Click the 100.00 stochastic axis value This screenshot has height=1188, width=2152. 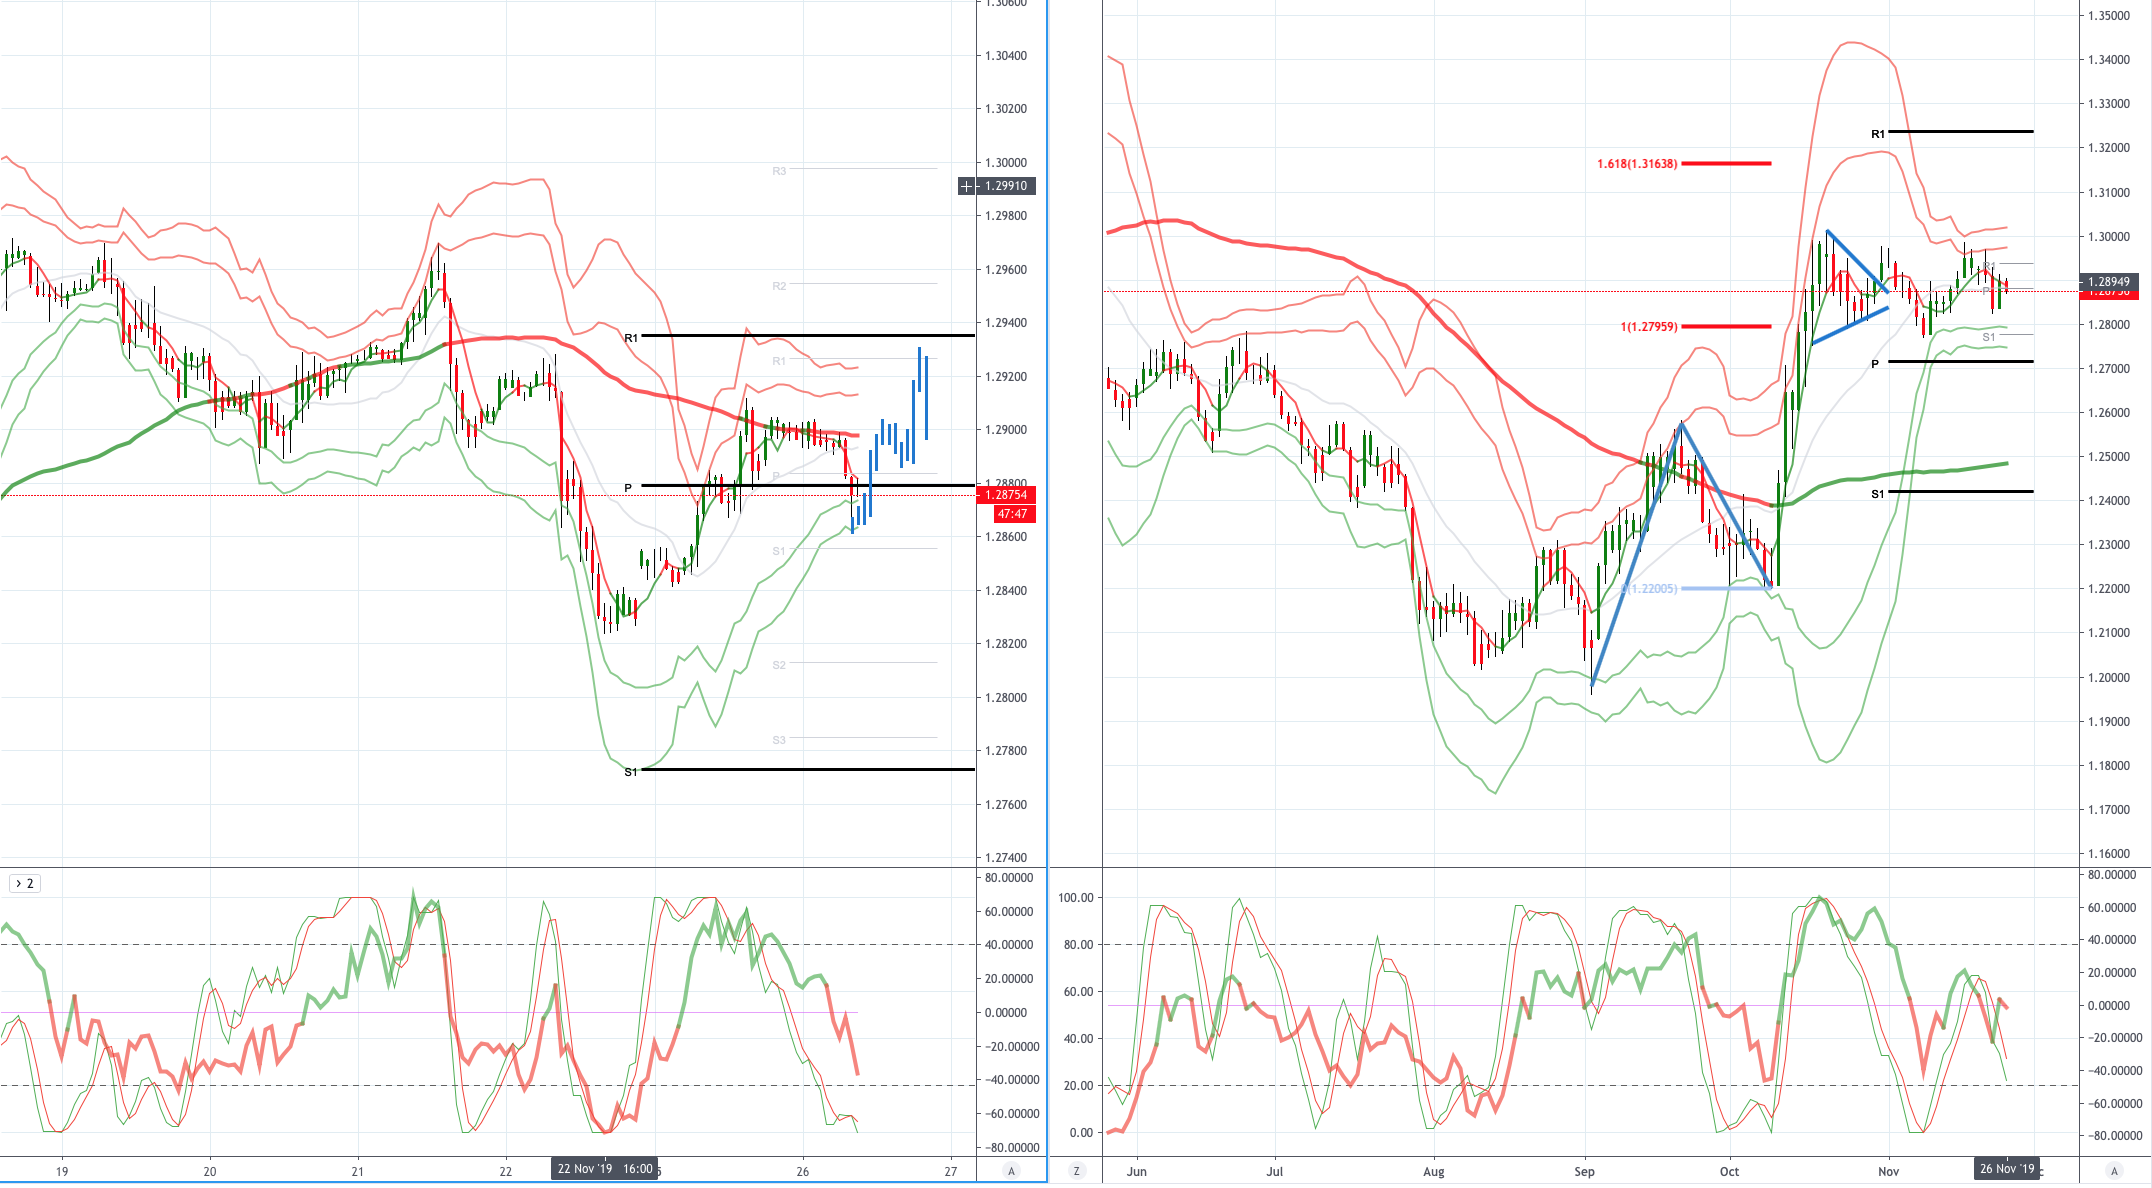[x=1076, y=898]
